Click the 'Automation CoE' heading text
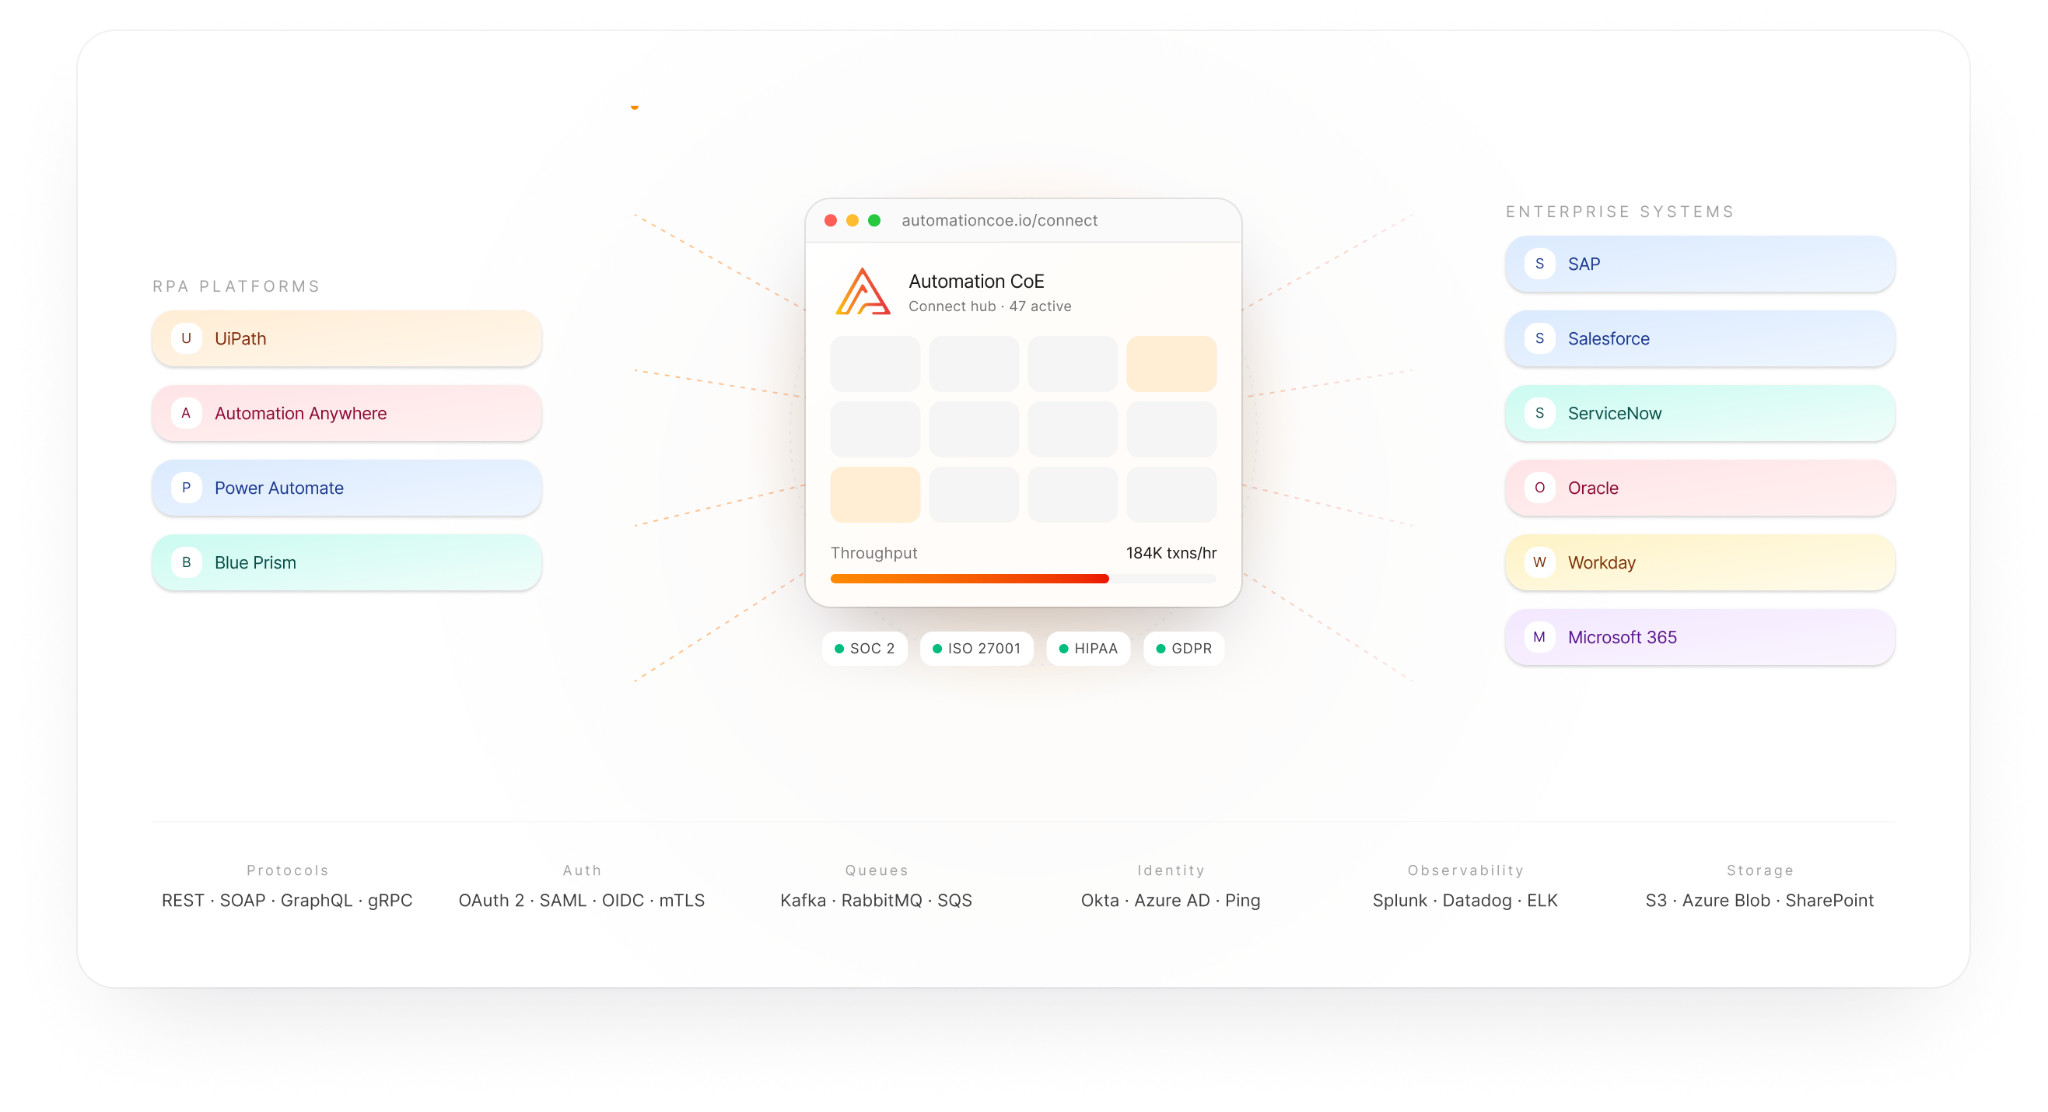2048x1112 pixels. pos(976,281)
